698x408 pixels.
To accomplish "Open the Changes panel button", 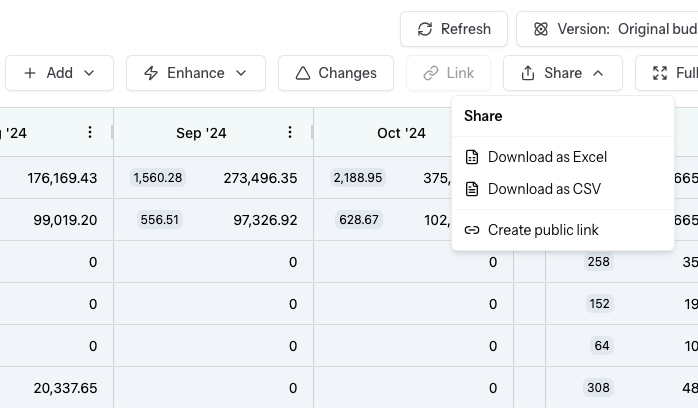I will (x=336, y=73).
